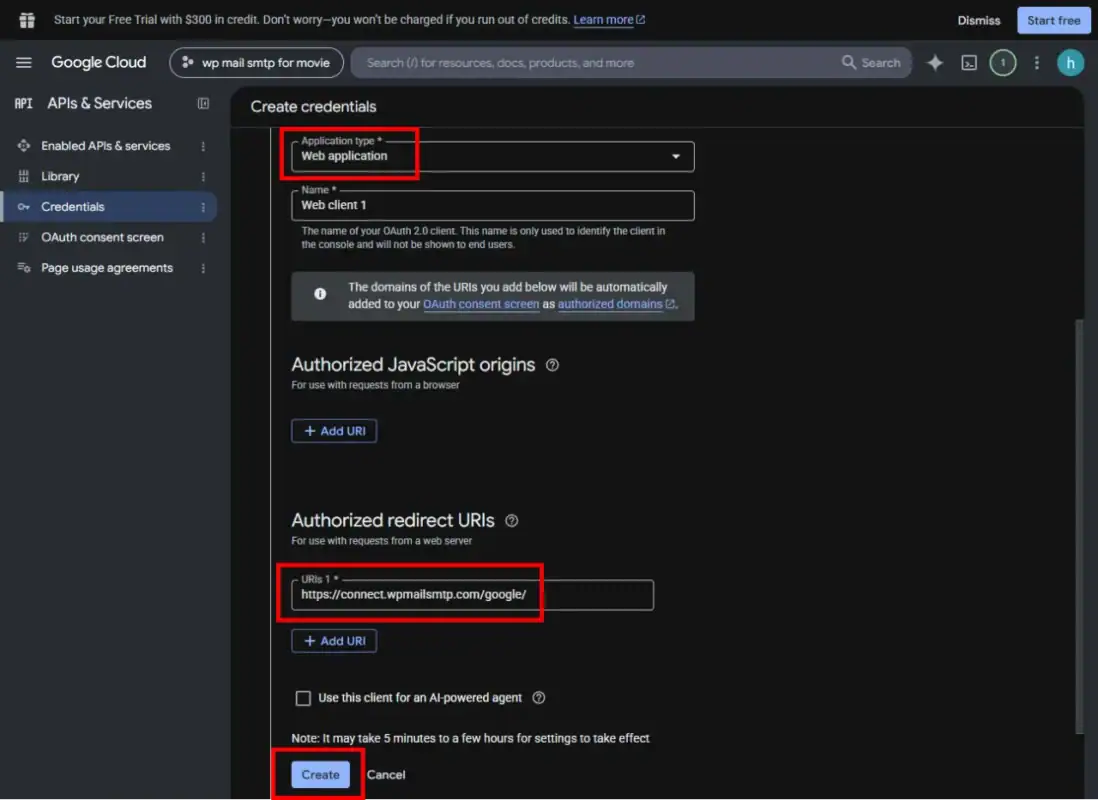
Task: Open the main hamburger navigation menu
Action: pyautogui.click(x=24, y=62)
